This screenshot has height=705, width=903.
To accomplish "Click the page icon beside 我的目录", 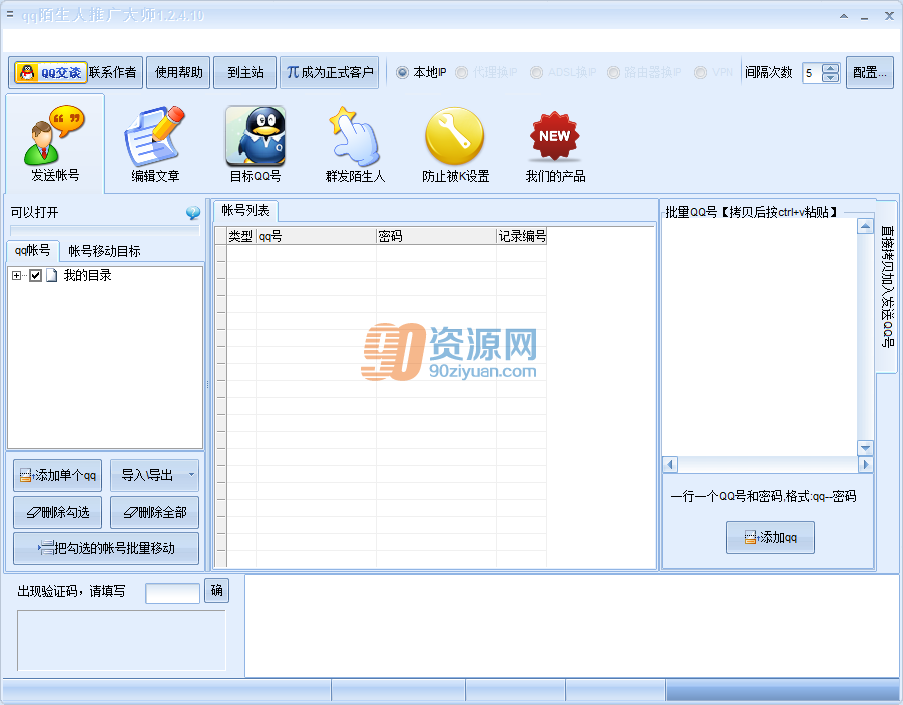I will pos(52,275).
